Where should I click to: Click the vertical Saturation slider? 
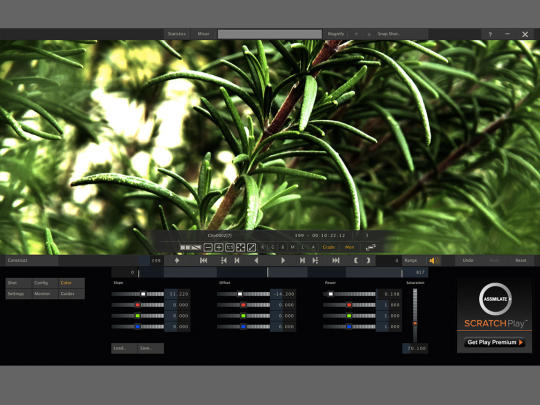click(415, 315)
